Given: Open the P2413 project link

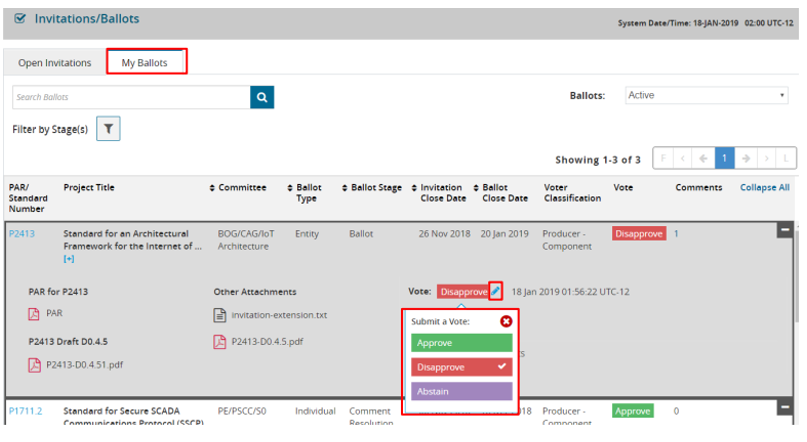Looking at the screenshot, I should tap(22, 233).
